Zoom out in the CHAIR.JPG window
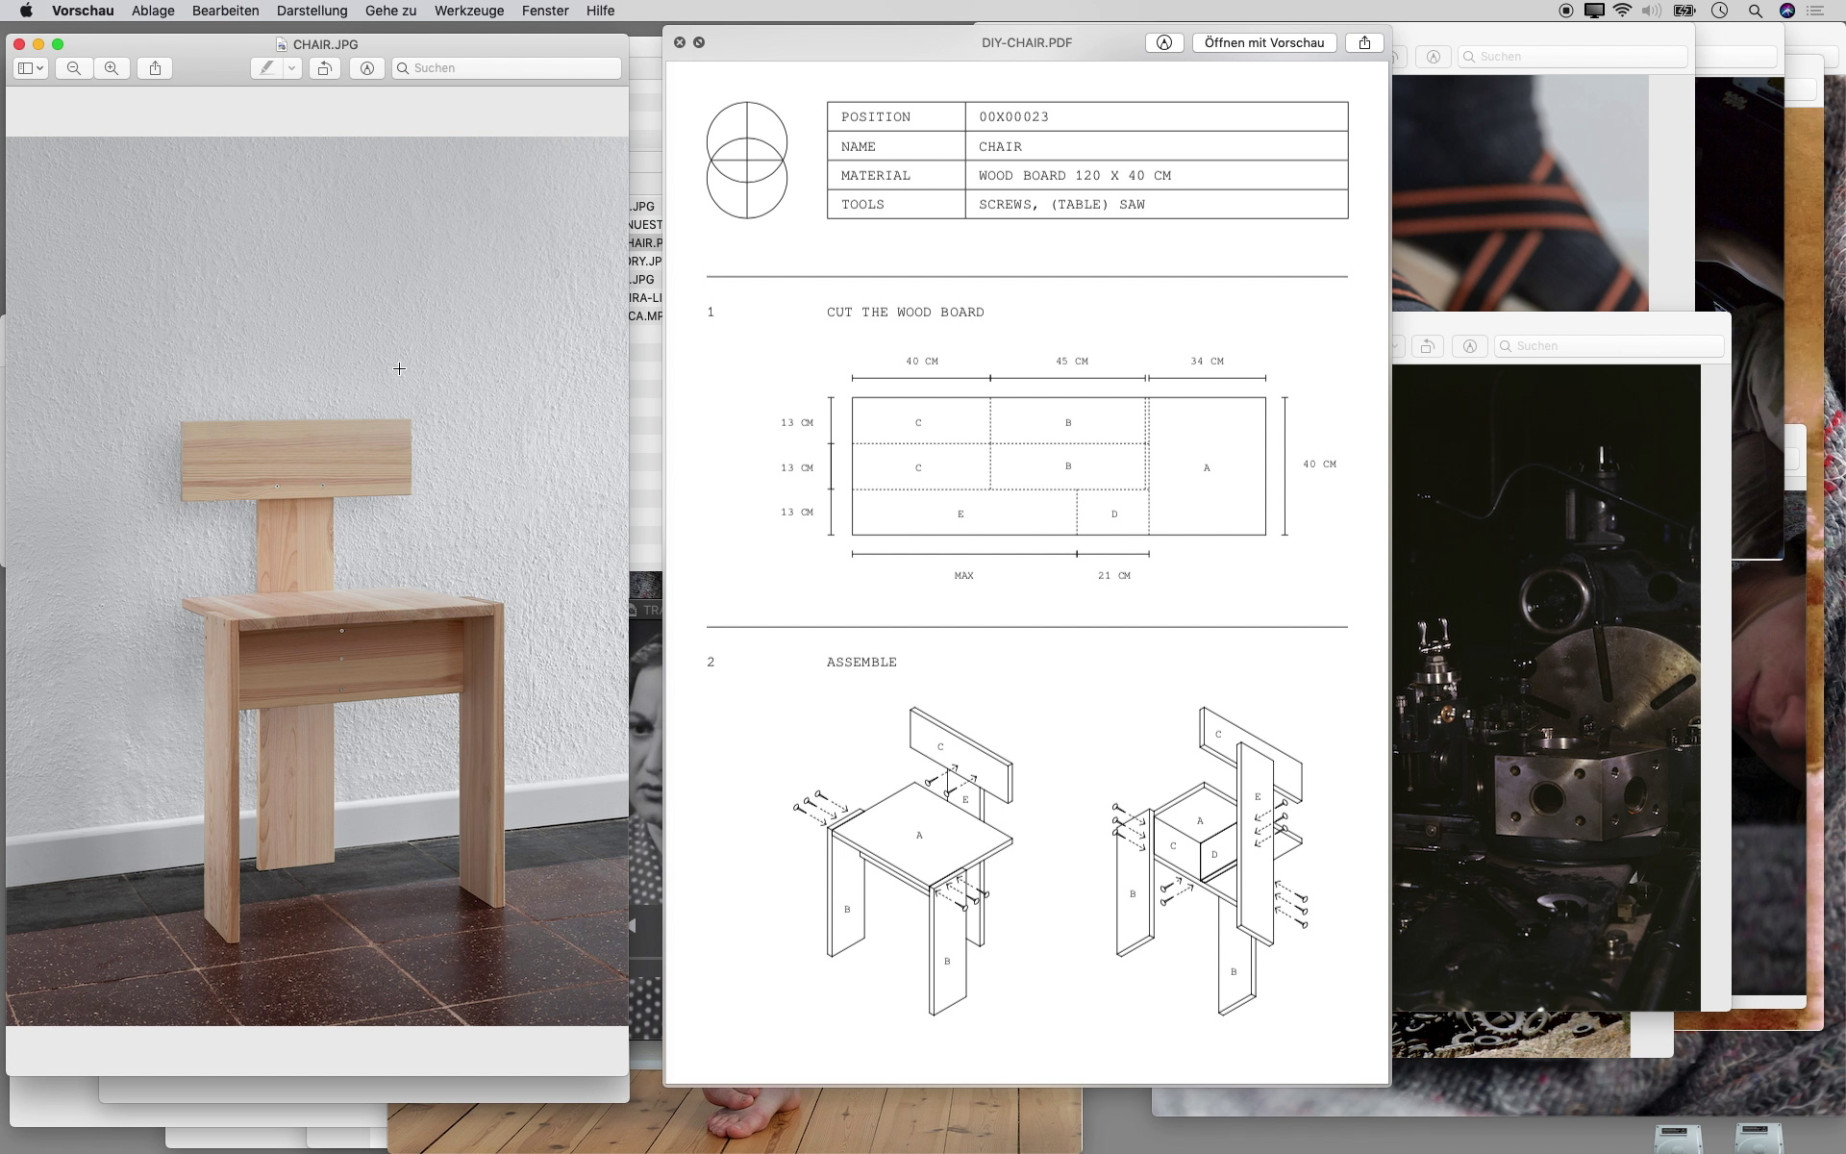The image size is (1846, 1154). click(x=74, y=68)
